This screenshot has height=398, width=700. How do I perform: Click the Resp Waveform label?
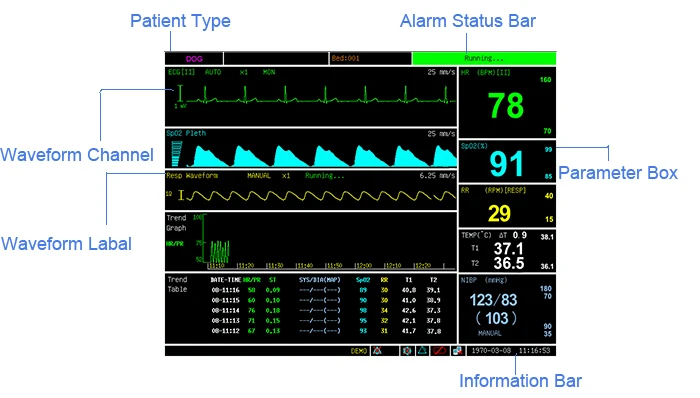192,175
